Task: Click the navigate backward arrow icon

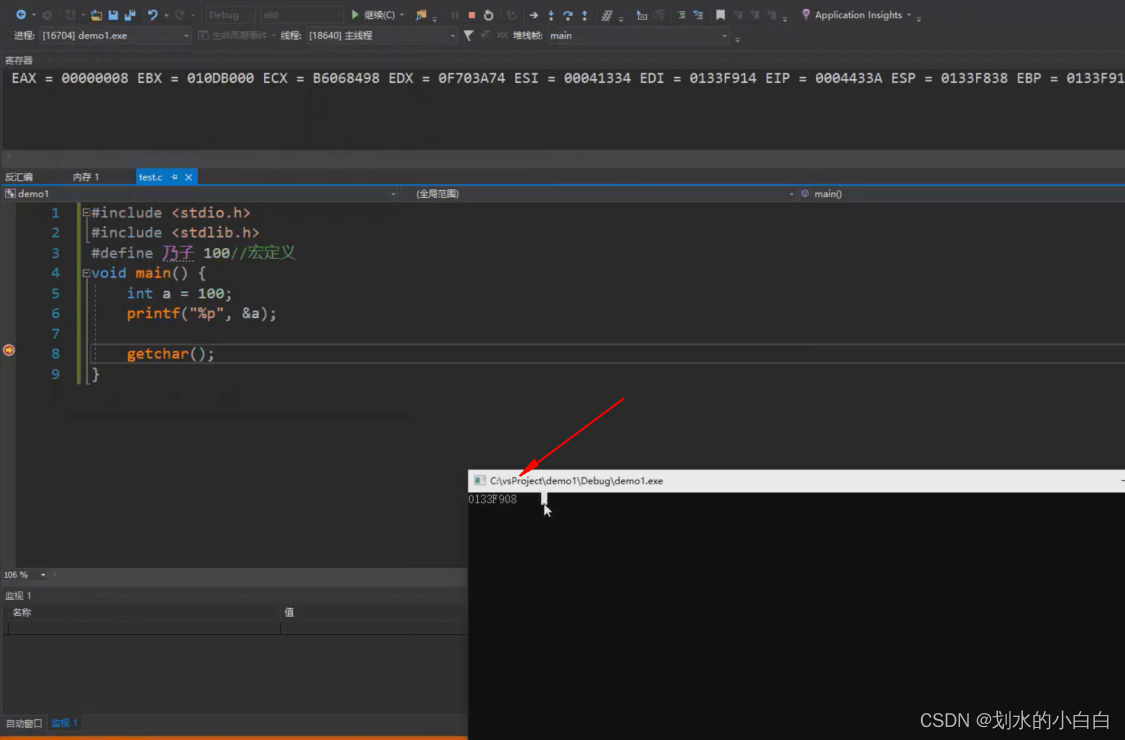Action: [21, 14]
